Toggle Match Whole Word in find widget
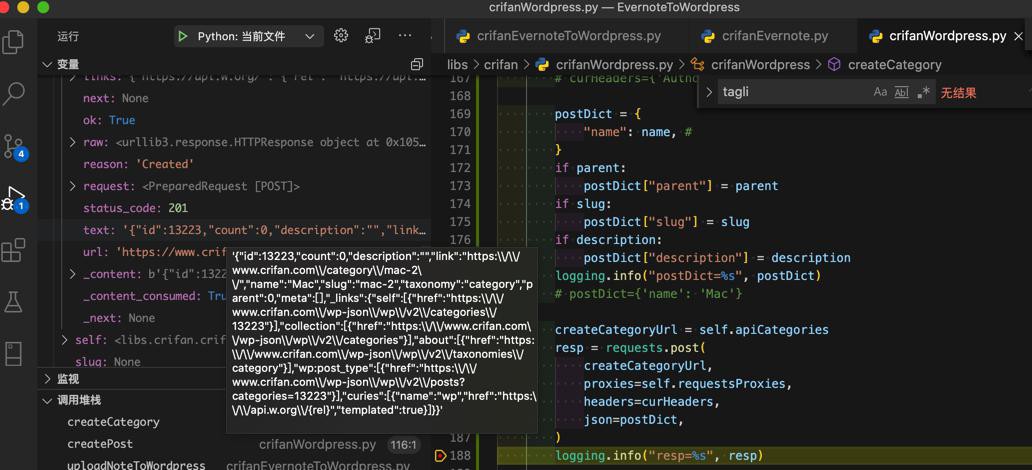 click(x=902, y=93)
